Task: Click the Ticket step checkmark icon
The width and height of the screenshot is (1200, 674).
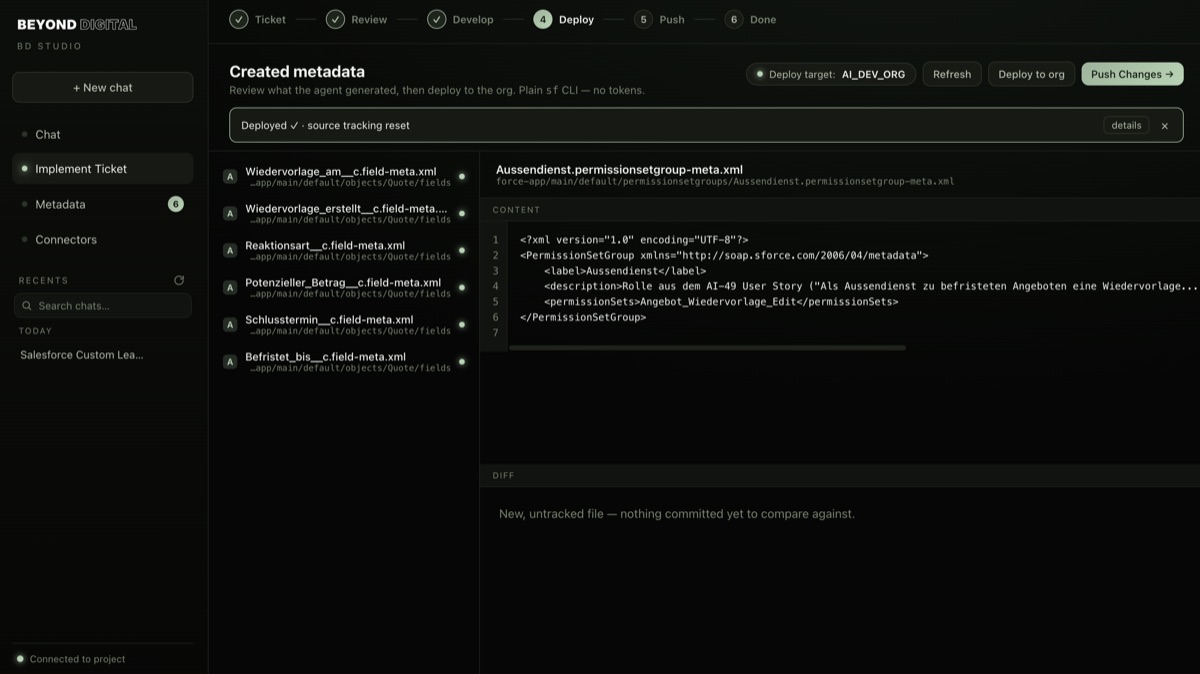Action: click(x=238, y=19)
